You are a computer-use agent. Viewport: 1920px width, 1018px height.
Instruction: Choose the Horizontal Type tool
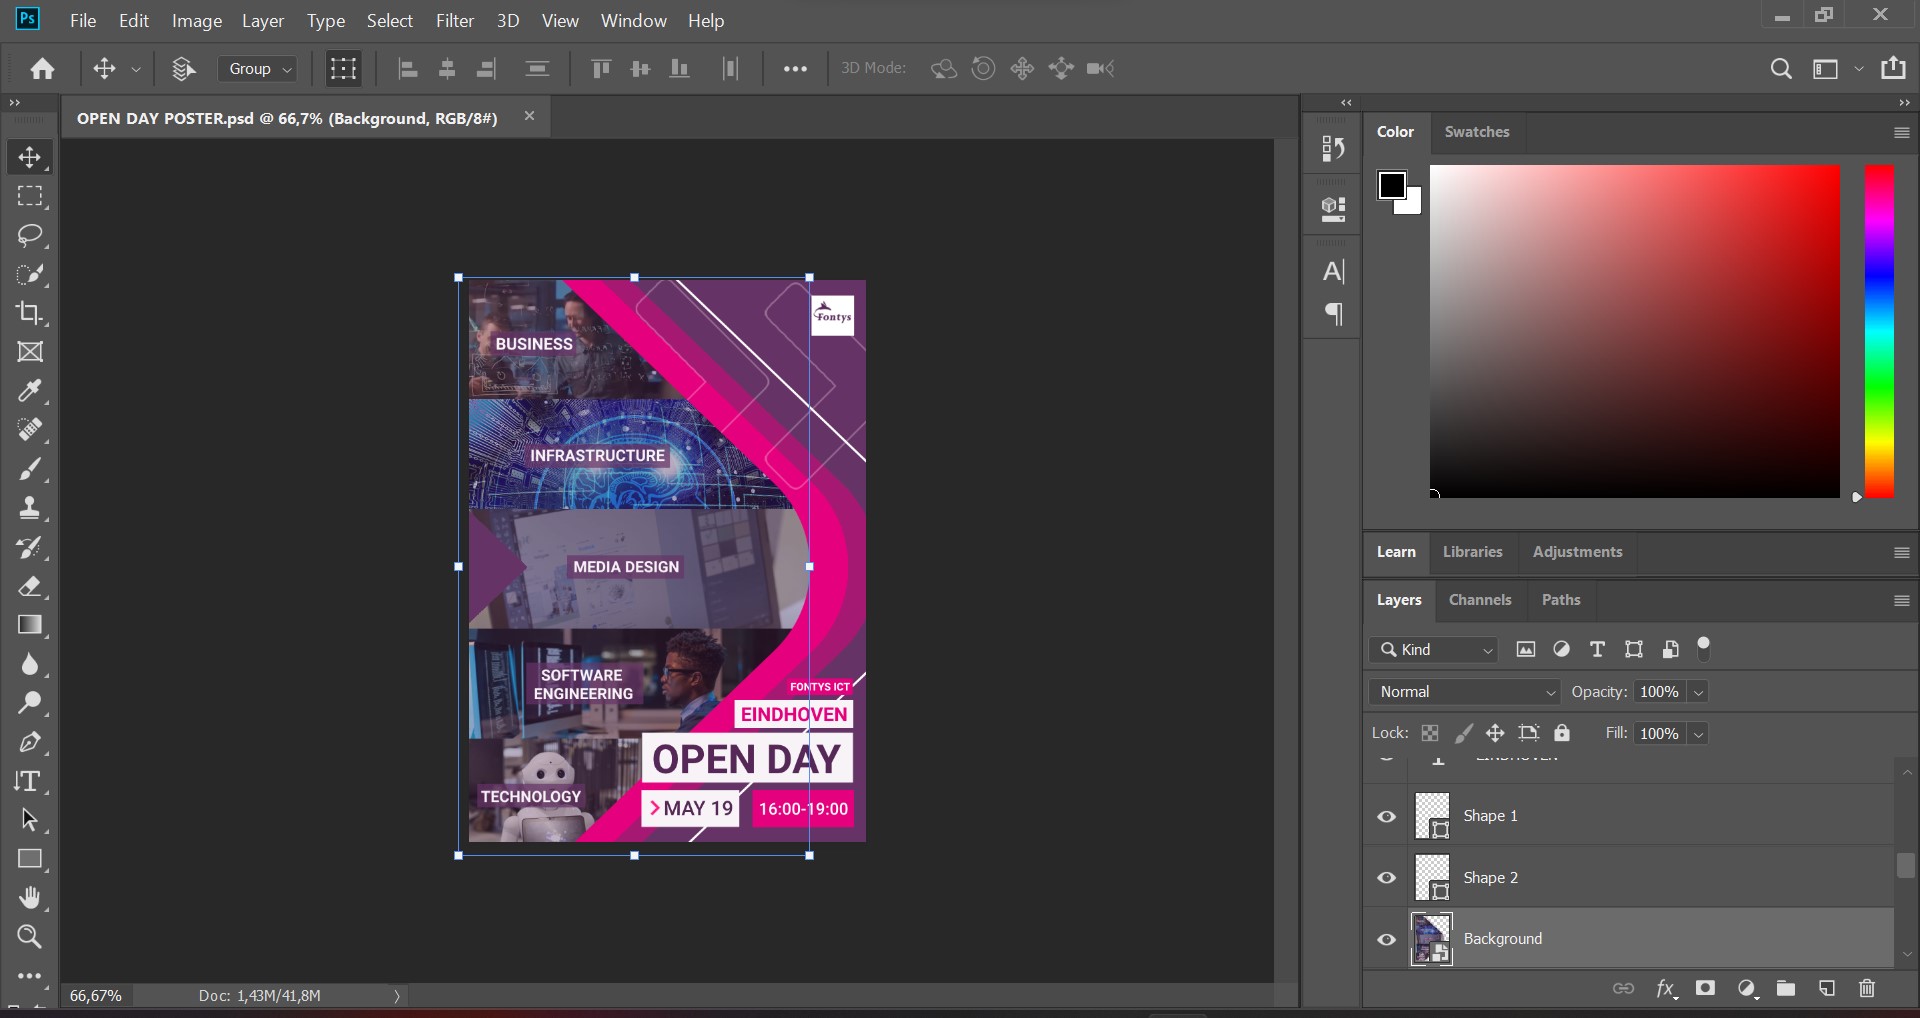(29, 781)
